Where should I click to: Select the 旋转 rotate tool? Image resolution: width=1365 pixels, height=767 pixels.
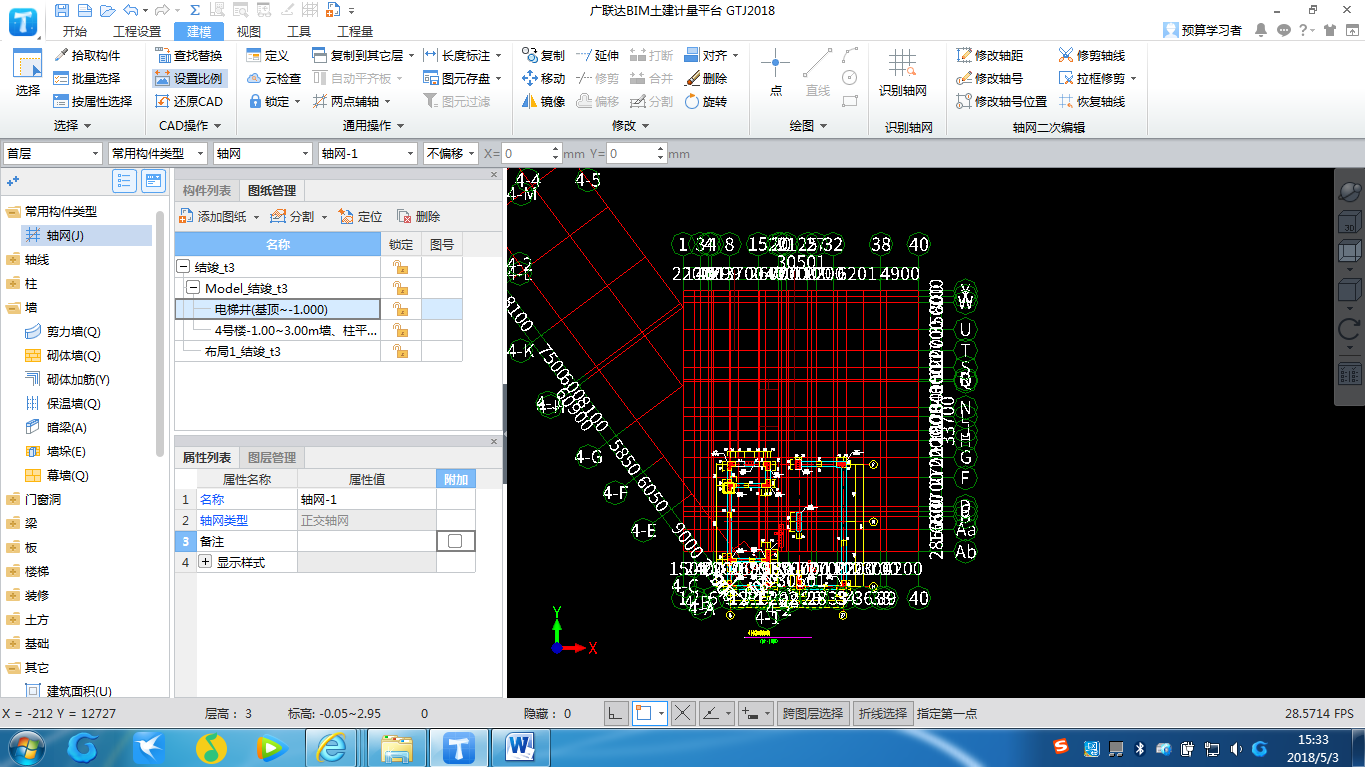click(x=706, y=101)
